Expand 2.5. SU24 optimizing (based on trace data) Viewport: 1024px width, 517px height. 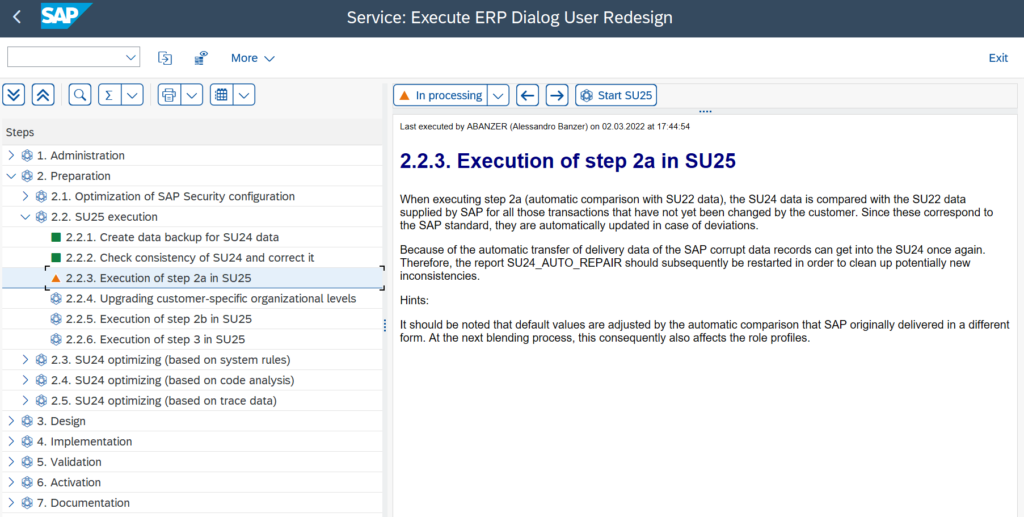tap(25, 400)
